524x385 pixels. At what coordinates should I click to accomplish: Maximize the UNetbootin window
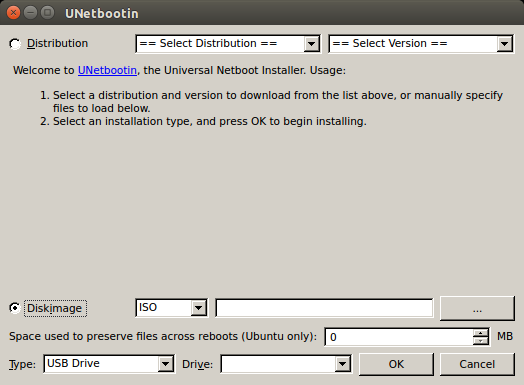[x=47, y=13]
